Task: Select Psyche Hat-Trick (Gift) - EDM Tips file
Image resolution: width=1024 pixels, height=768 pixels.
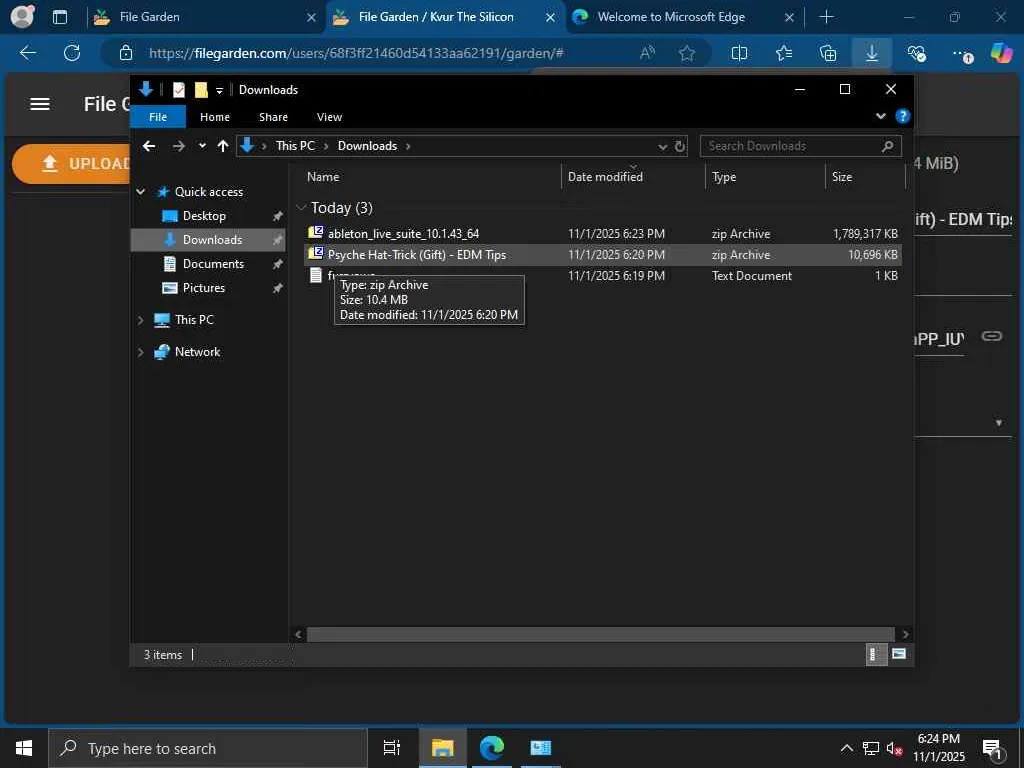Action: pyautogui.click(x=602, y=255)
